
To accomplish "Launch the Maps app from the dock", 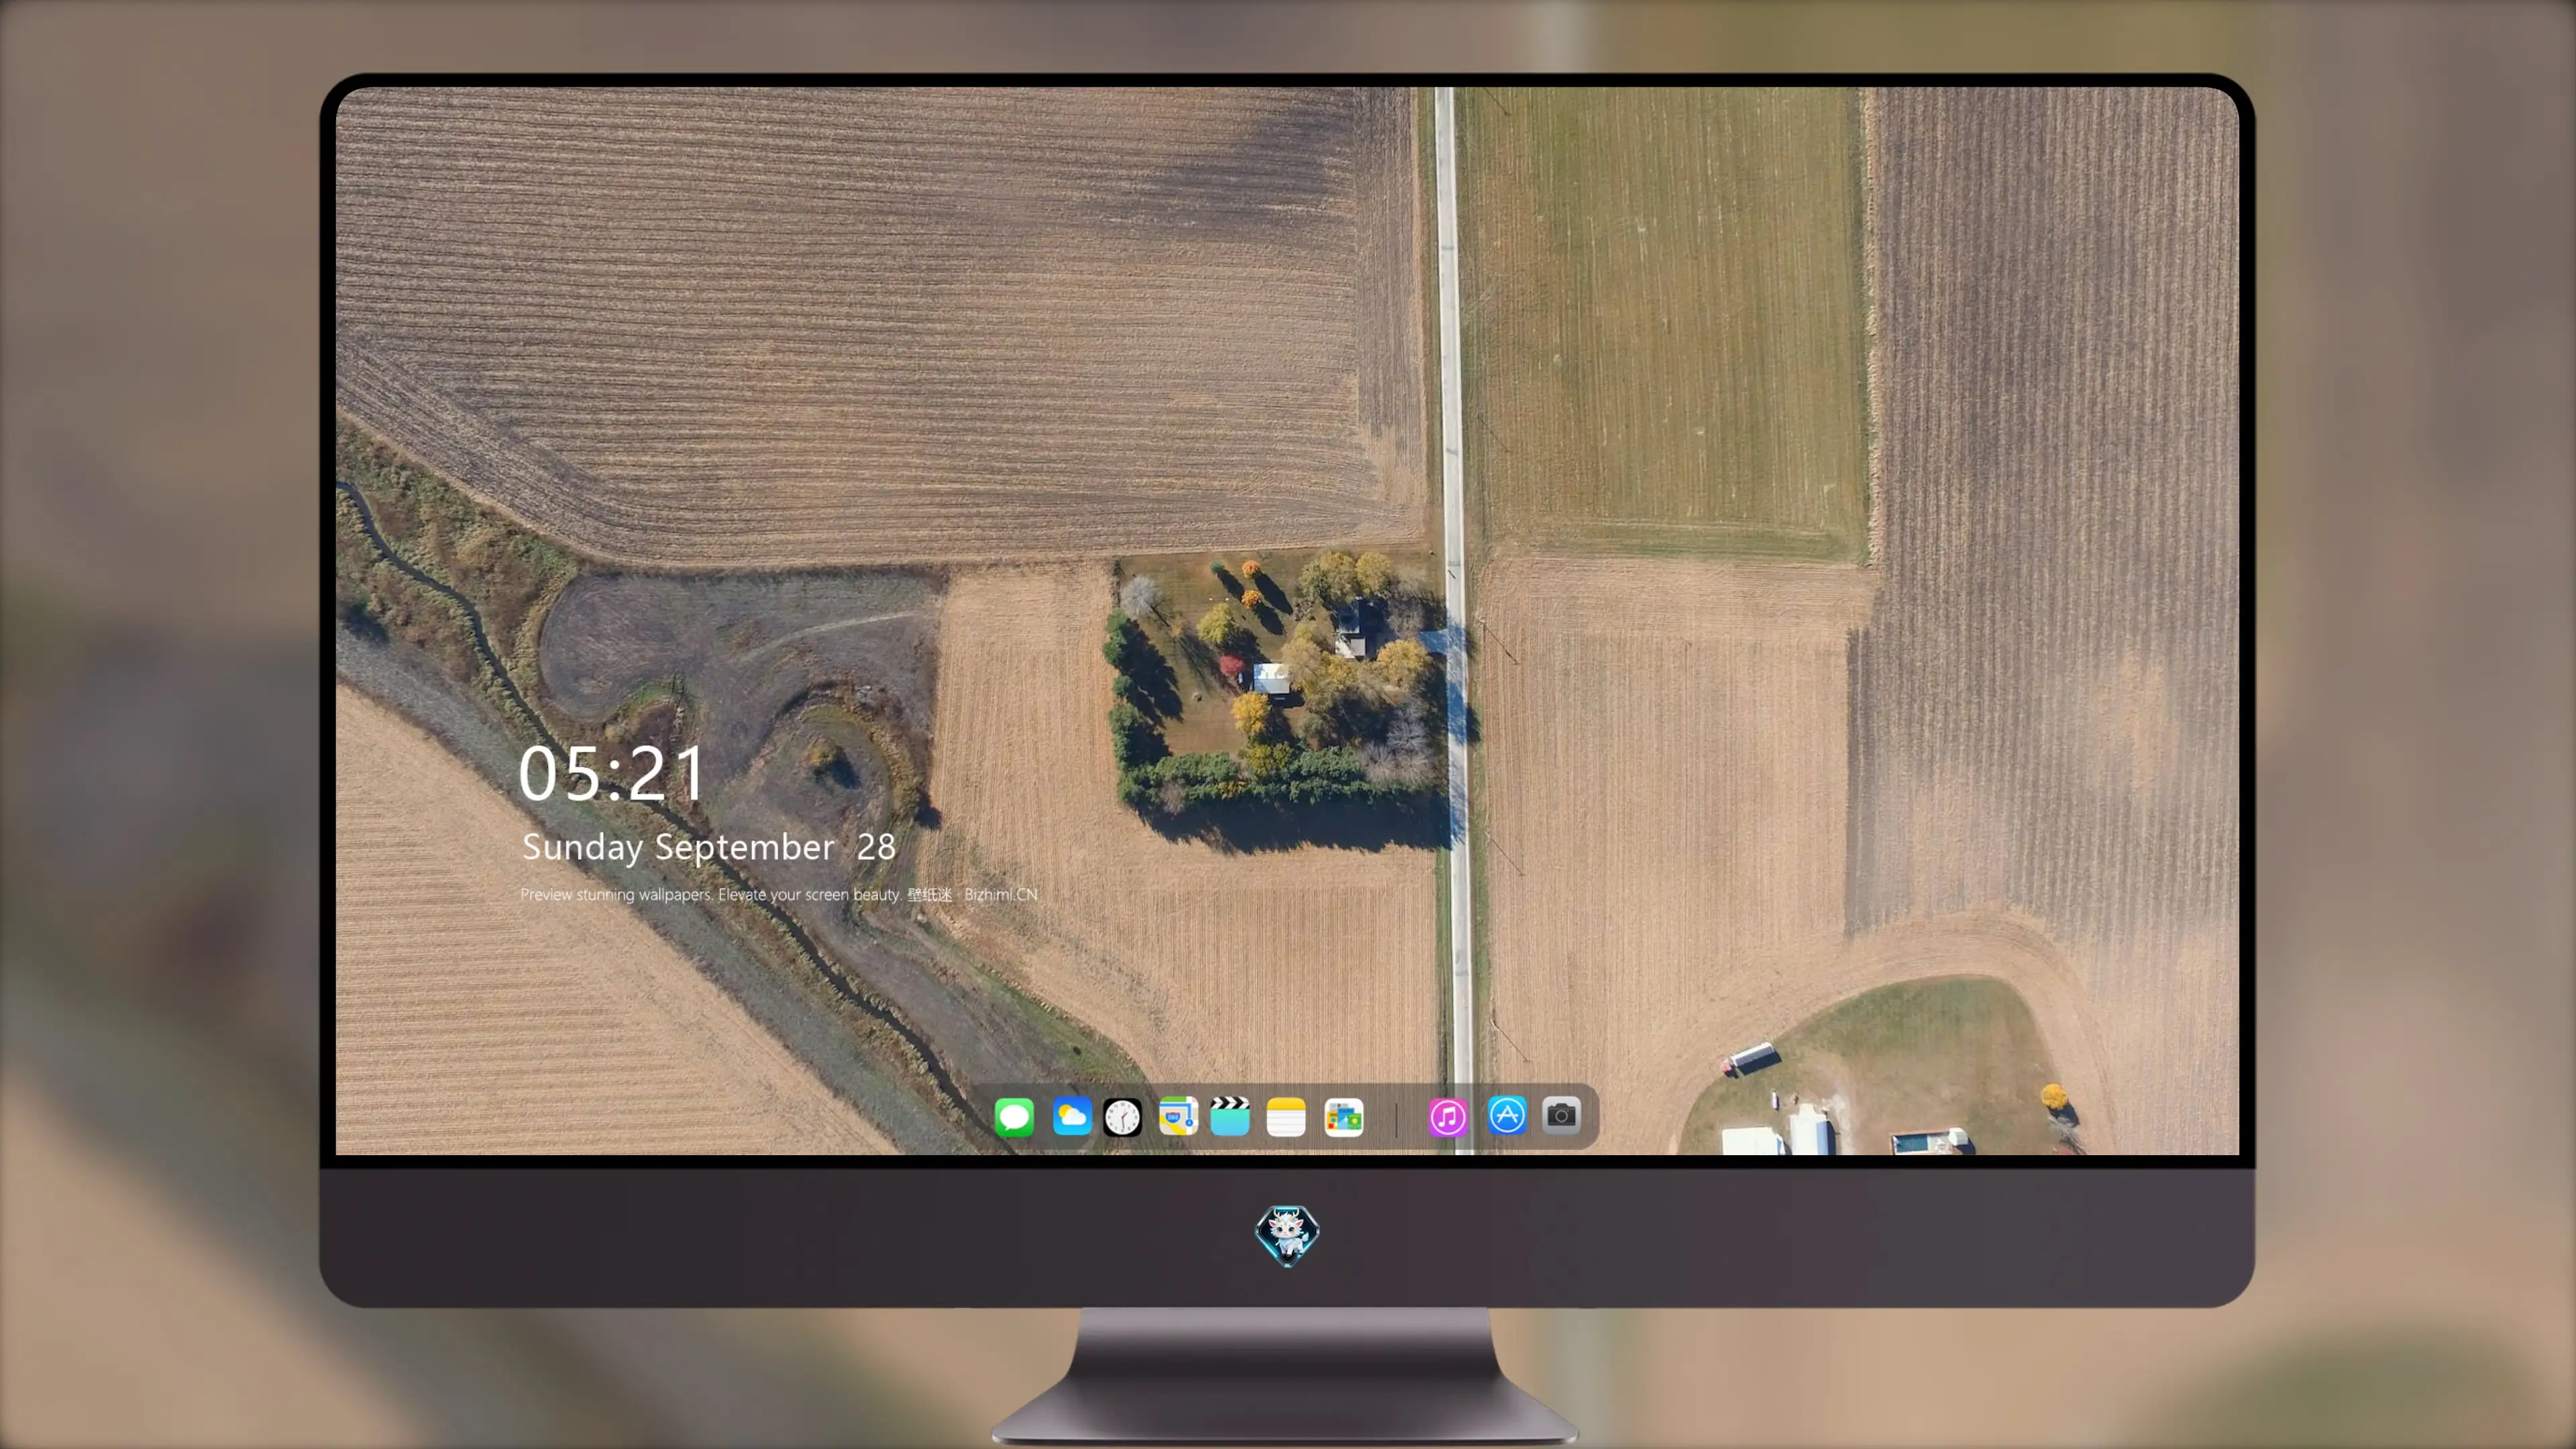I will pos(1178,1116).
